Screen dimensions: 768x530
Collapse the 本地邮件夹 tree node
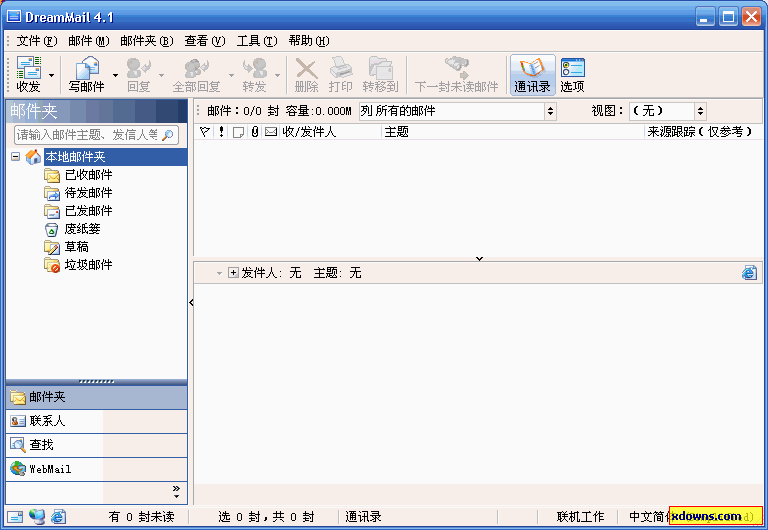(x=16, y=157)
